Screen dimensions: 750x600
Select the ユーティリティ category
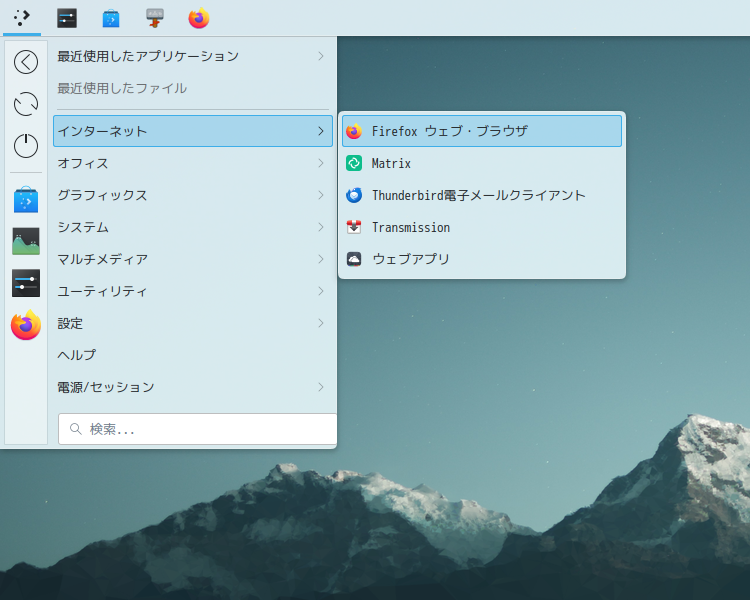pos(193,291)
